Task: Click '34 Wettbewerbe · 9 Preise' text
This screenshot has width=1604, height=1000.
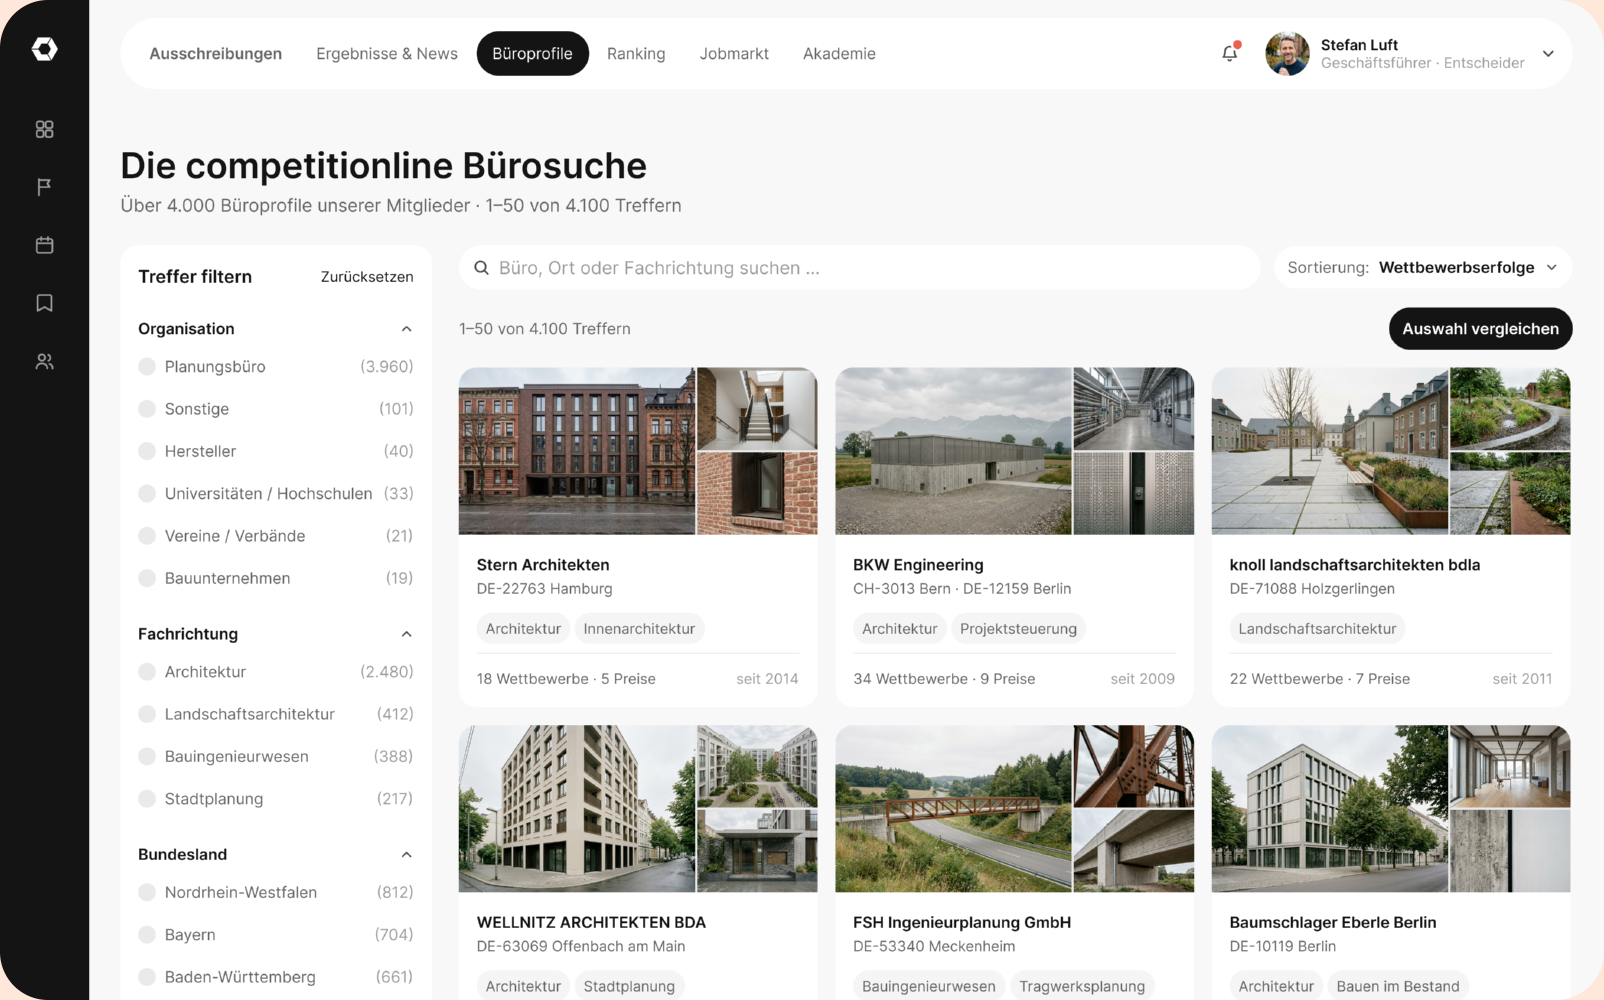Action: 944,679
